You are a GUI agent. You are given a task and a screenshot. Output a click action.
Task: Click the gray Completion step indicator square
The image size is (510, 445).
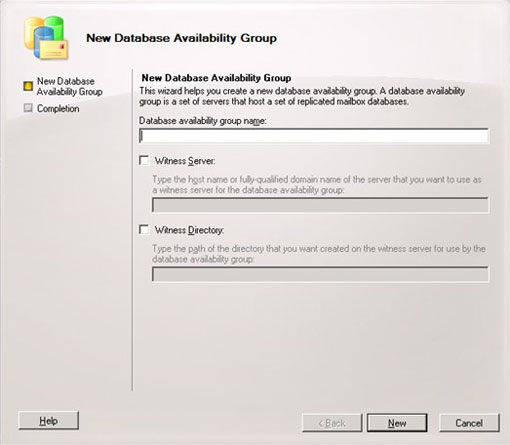28,108
